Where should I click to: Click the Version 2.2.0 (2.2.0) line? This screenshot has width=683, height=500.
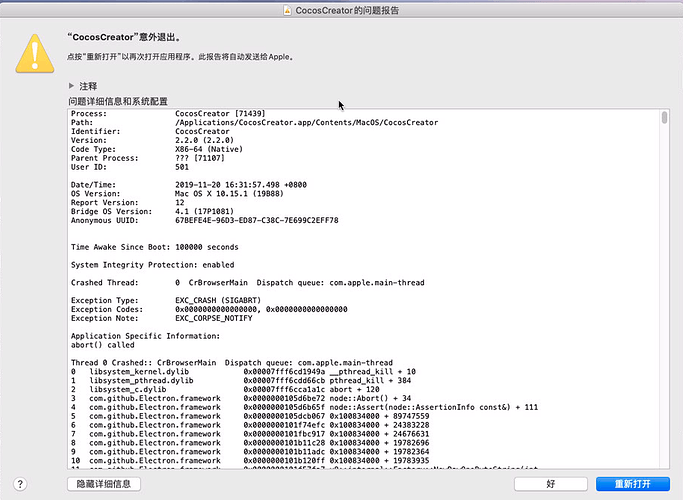click(x=152, y=140)
